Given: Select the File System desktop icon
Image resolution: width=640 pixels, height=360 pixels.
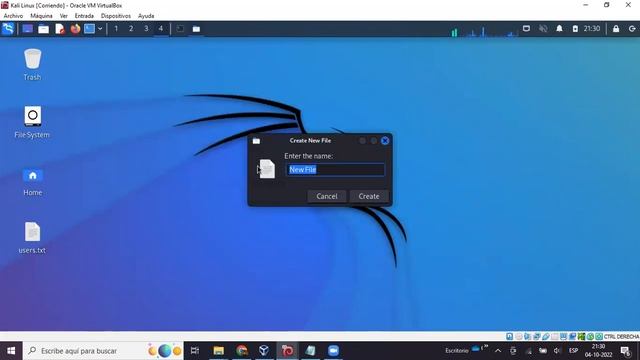Looking at the screenshot, I should coord(32,122).
